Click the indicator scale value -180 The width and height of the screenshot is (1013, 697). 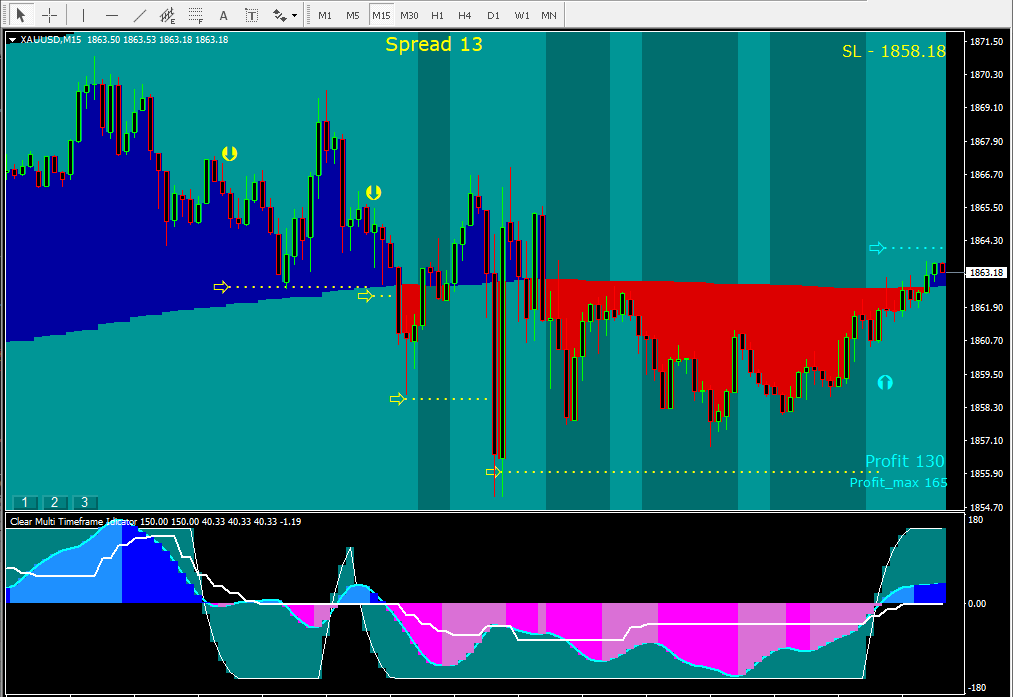tap(976, 688)
